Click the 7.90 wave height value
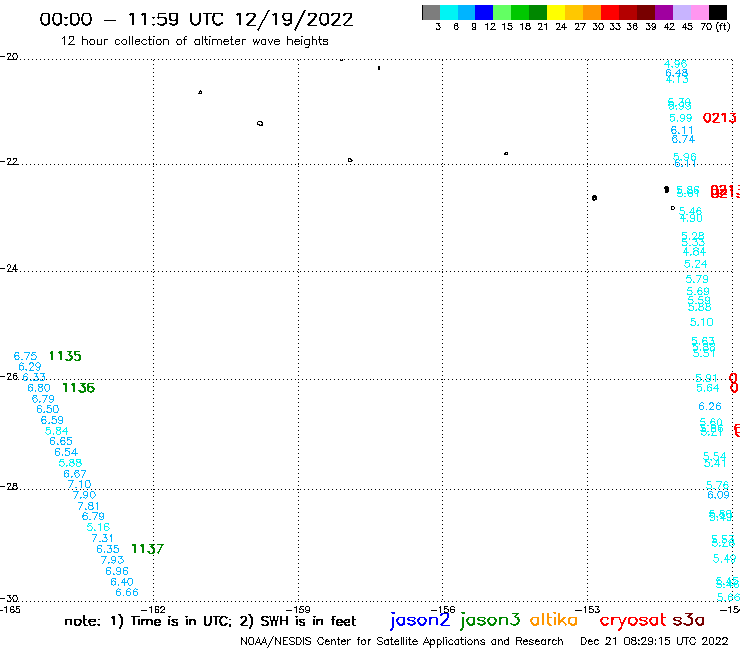This screenshot has width=740, height=650. click(x=84, y=495)
